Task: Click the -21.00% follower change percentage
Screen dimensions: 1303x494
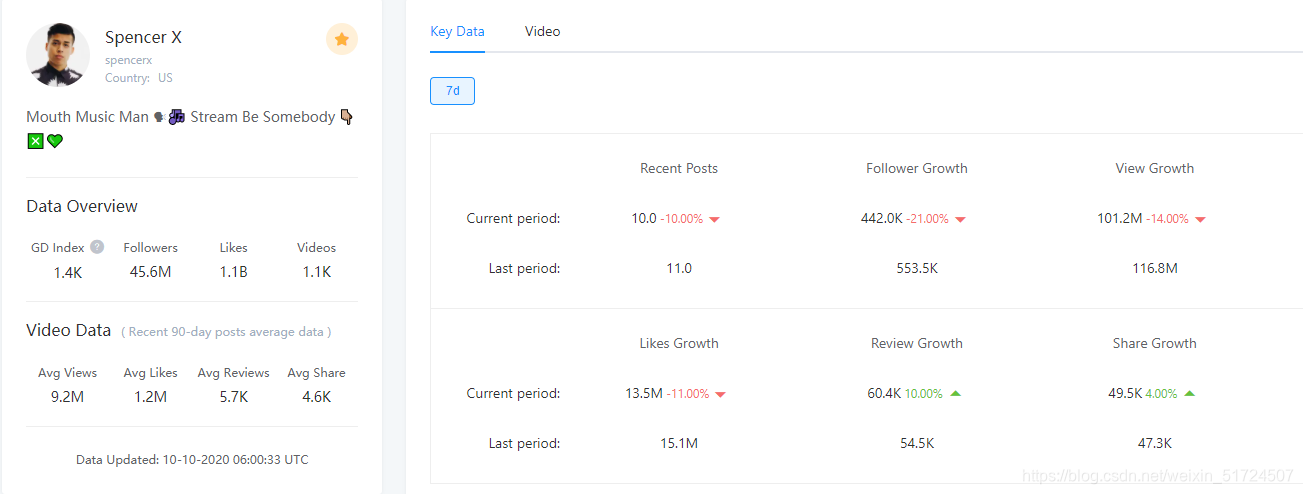Action: pyautogui.click(x=927, y=219)
